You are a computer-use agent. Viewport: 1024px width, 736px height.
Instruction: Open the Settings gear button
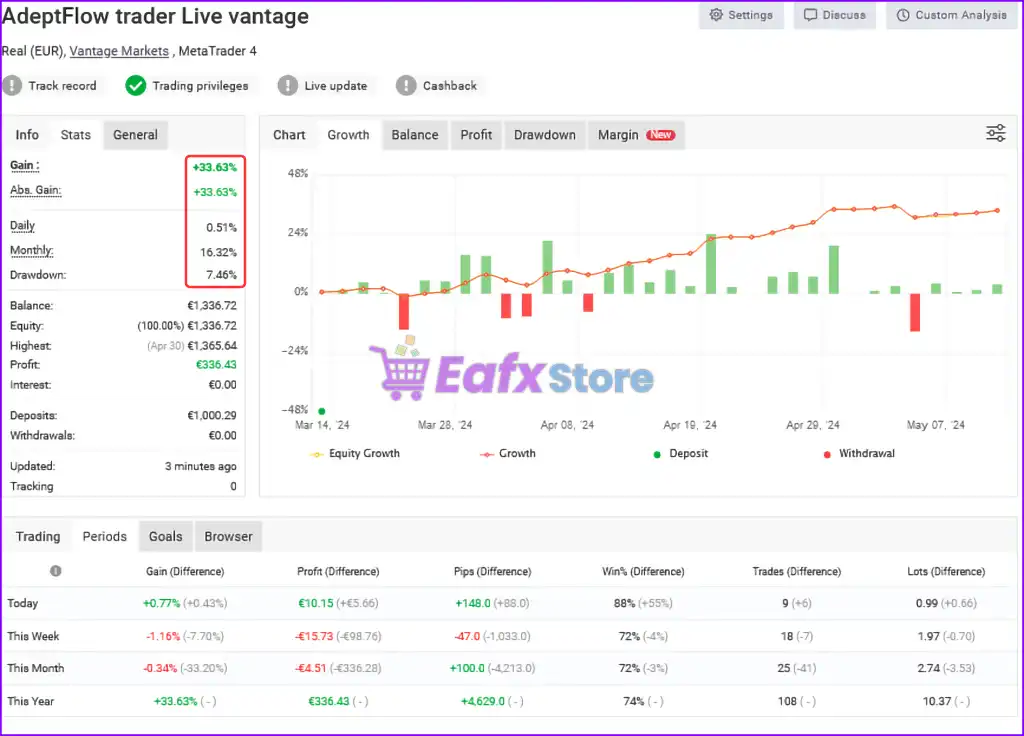pyautogui.click(x=741, y=15)
